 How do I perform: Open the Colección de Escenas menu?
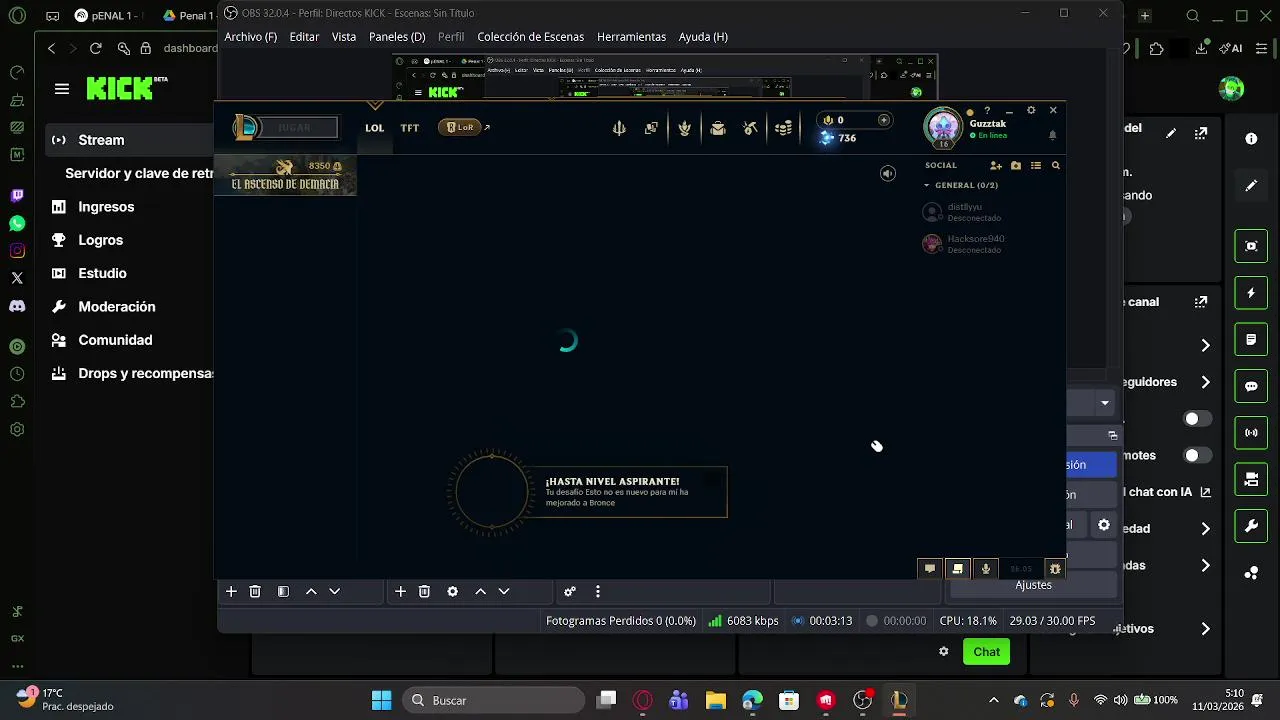coord(530,37)
